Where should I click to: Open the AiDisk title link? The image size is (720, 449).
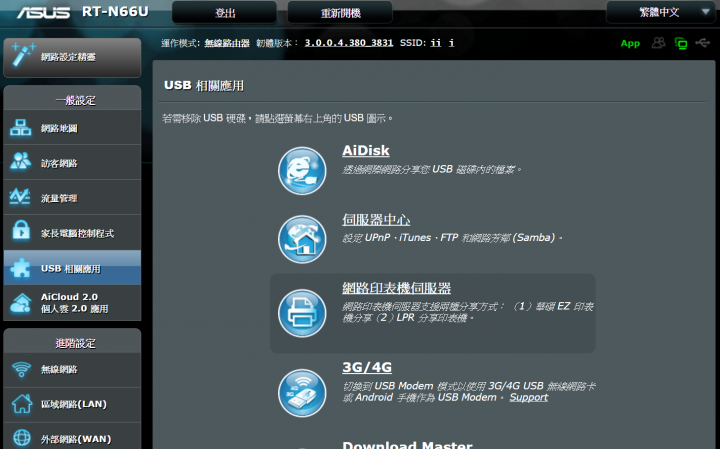pos(366,151)
